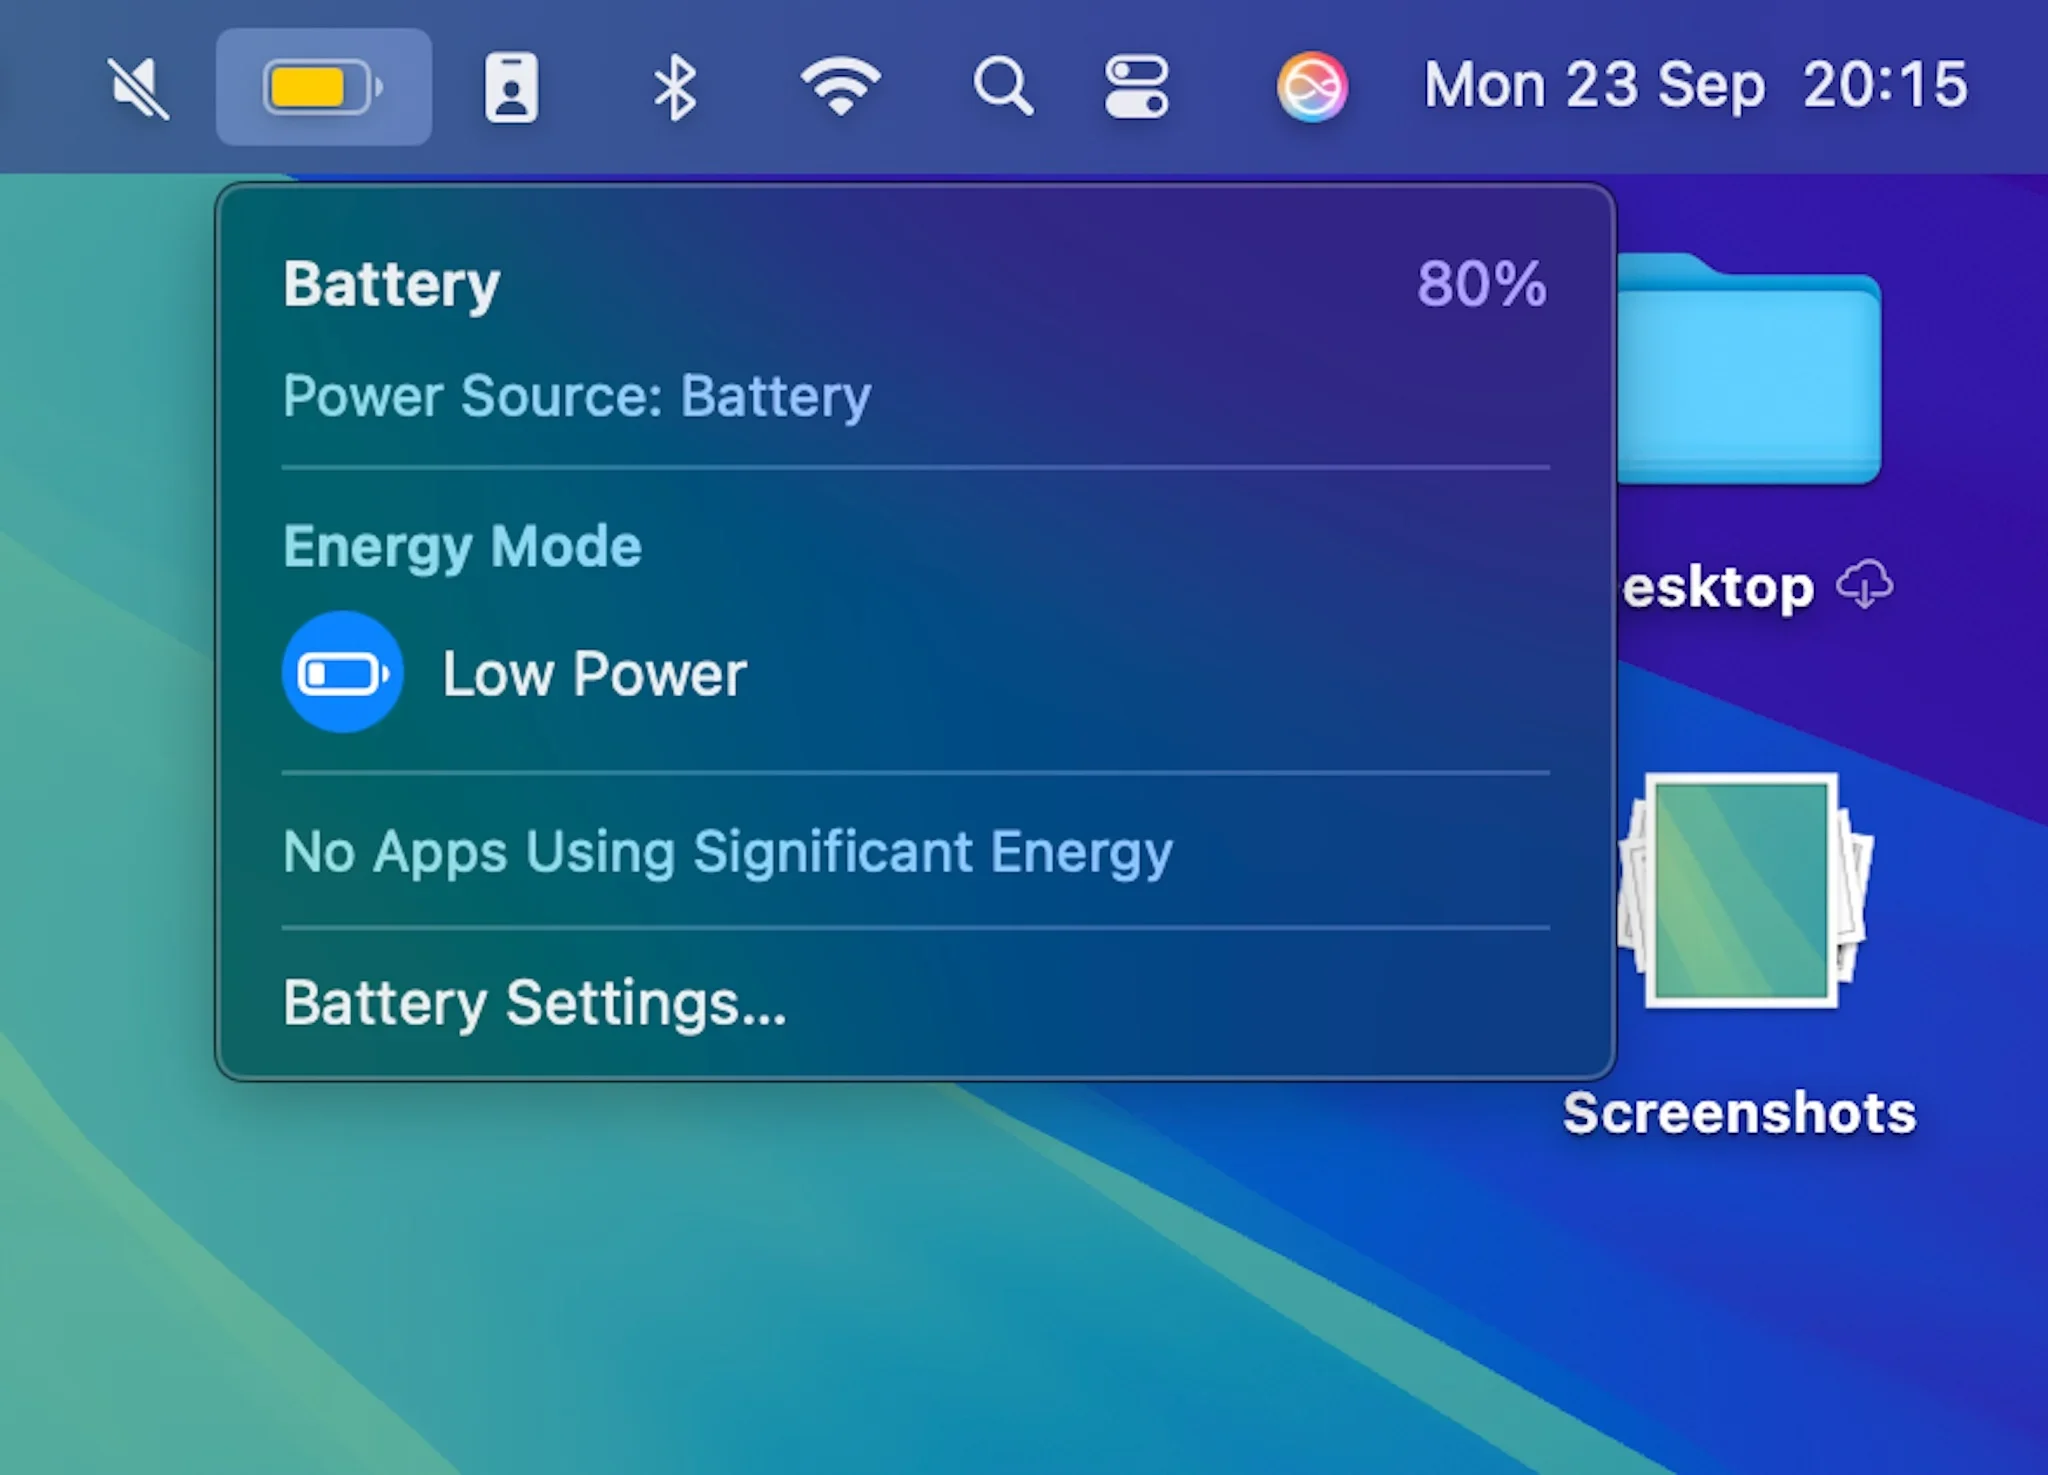This screenshot has height=1475, width=2048.
Task: Open Battery Settings preferences
Action: [533, 1001]
